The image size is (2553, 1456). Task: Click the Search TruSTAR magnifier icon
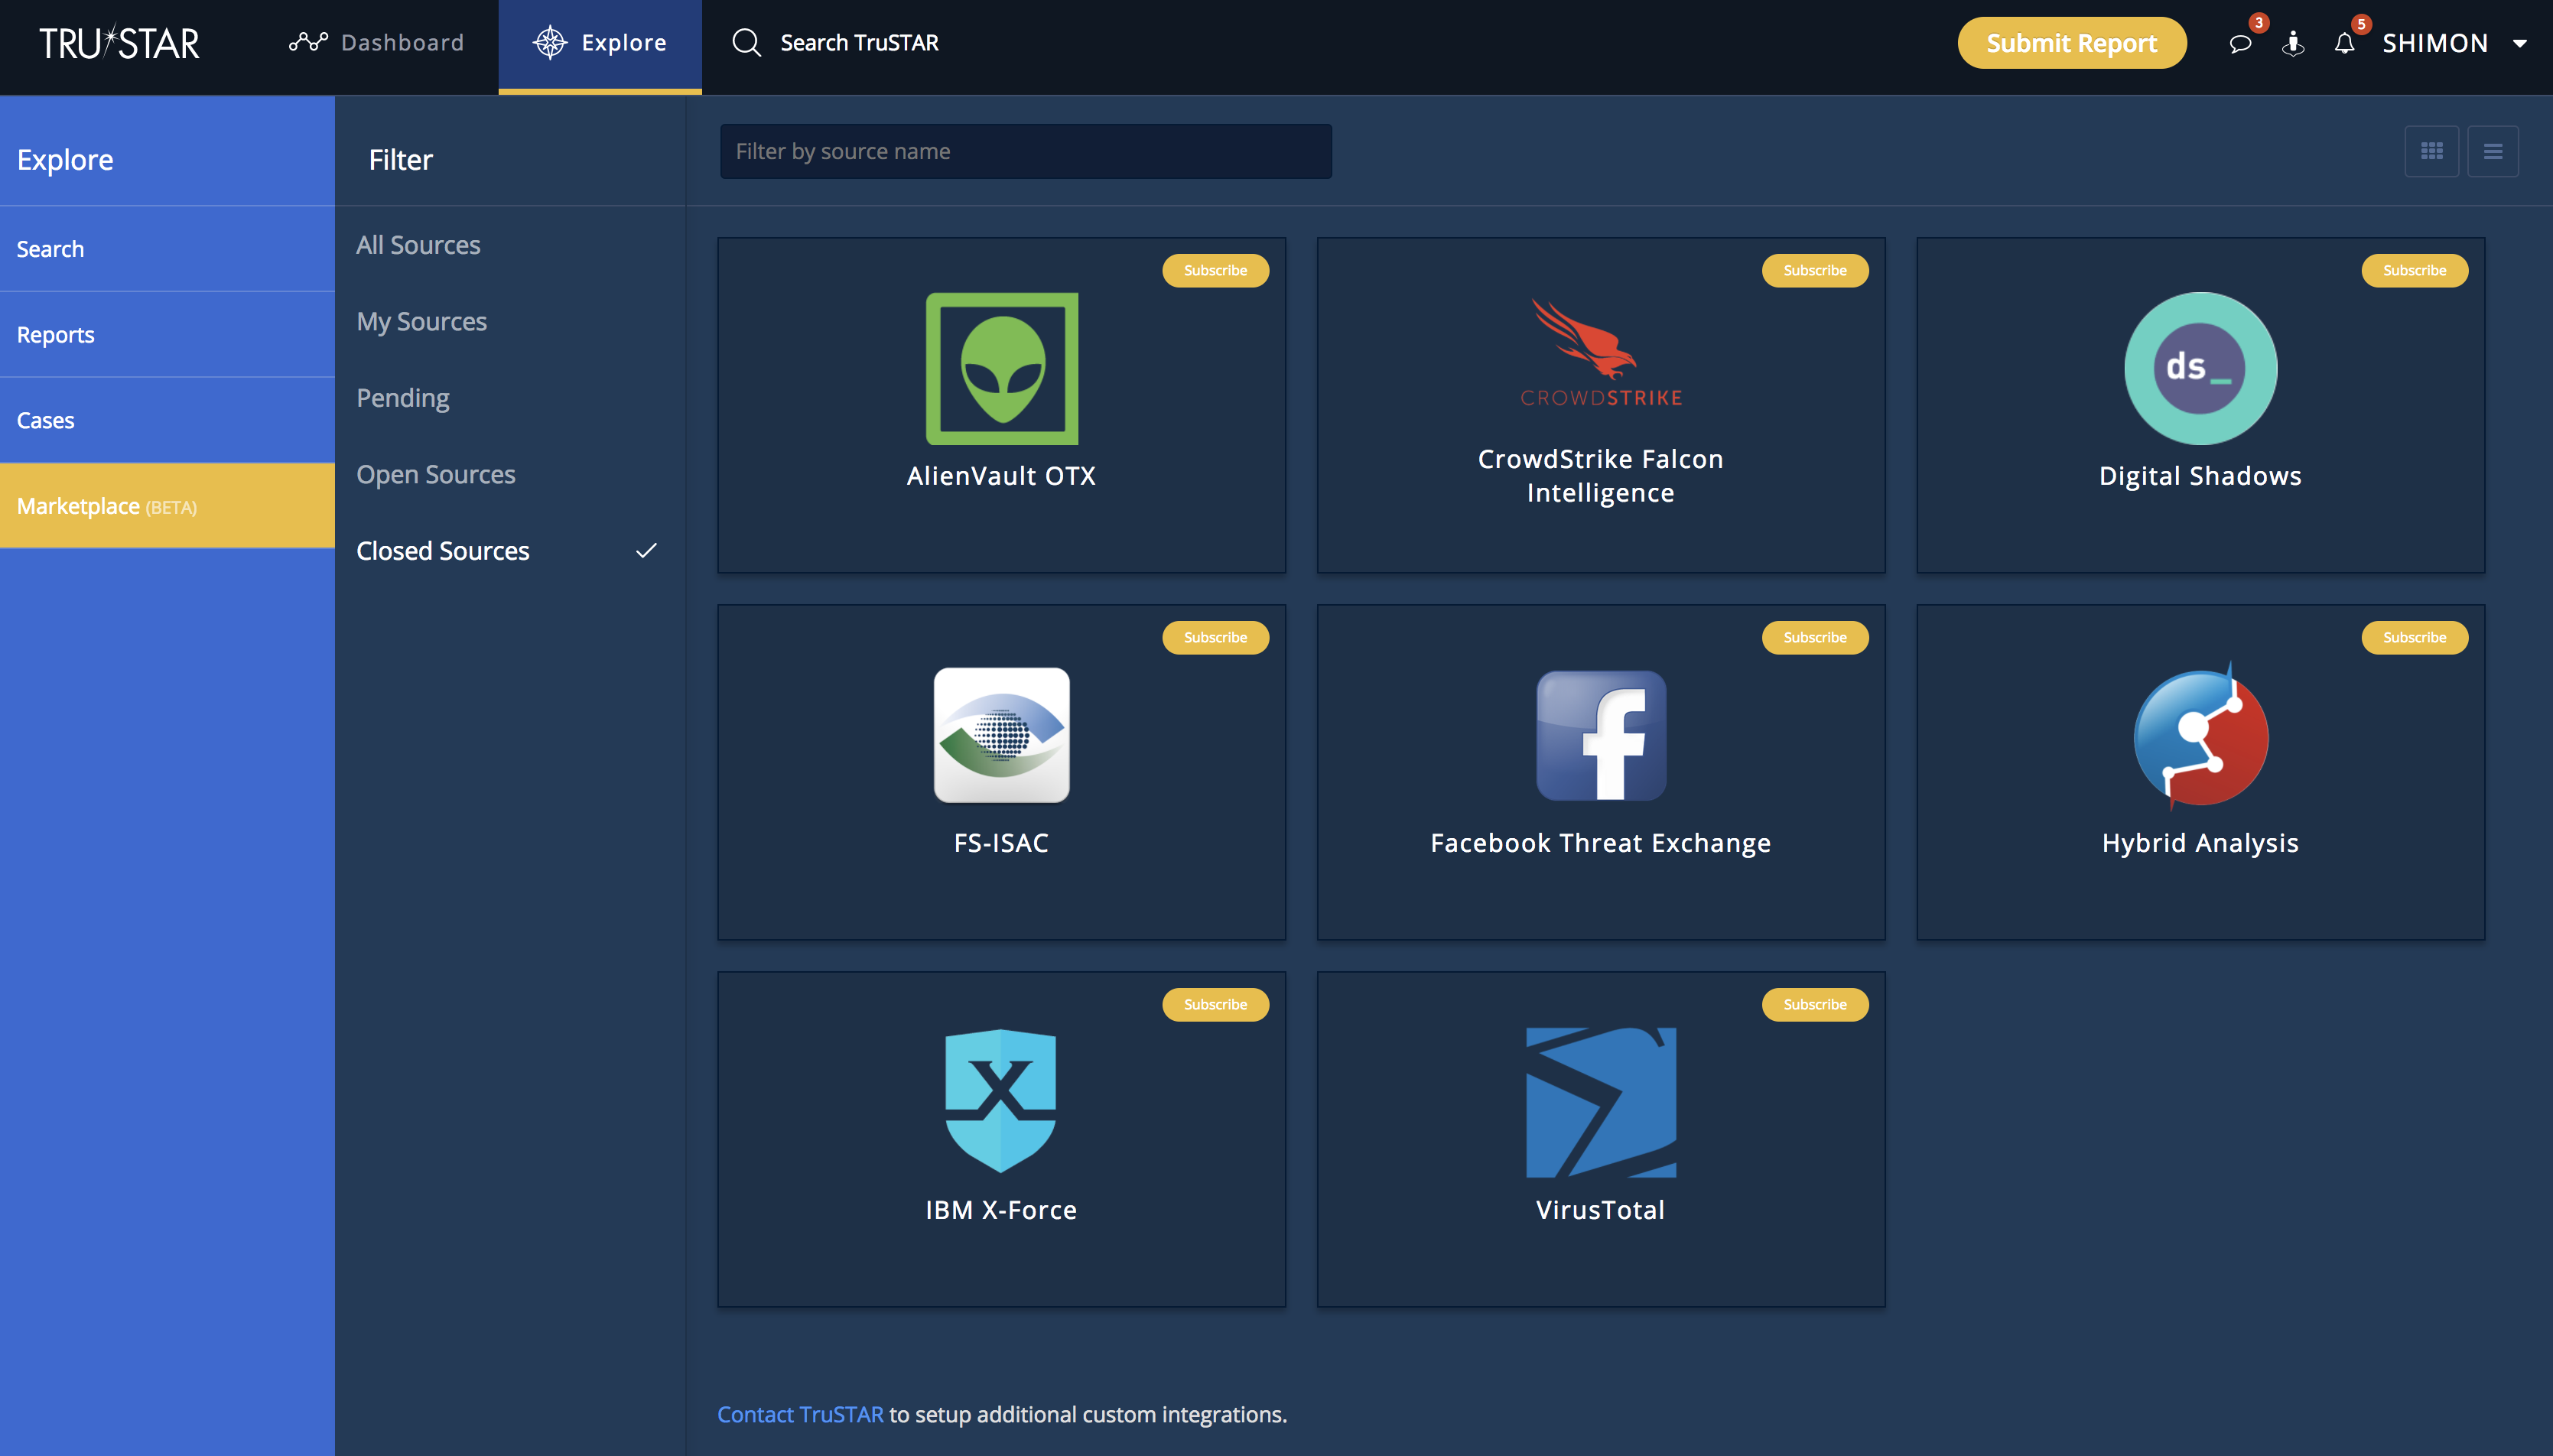tap(747, 43)
